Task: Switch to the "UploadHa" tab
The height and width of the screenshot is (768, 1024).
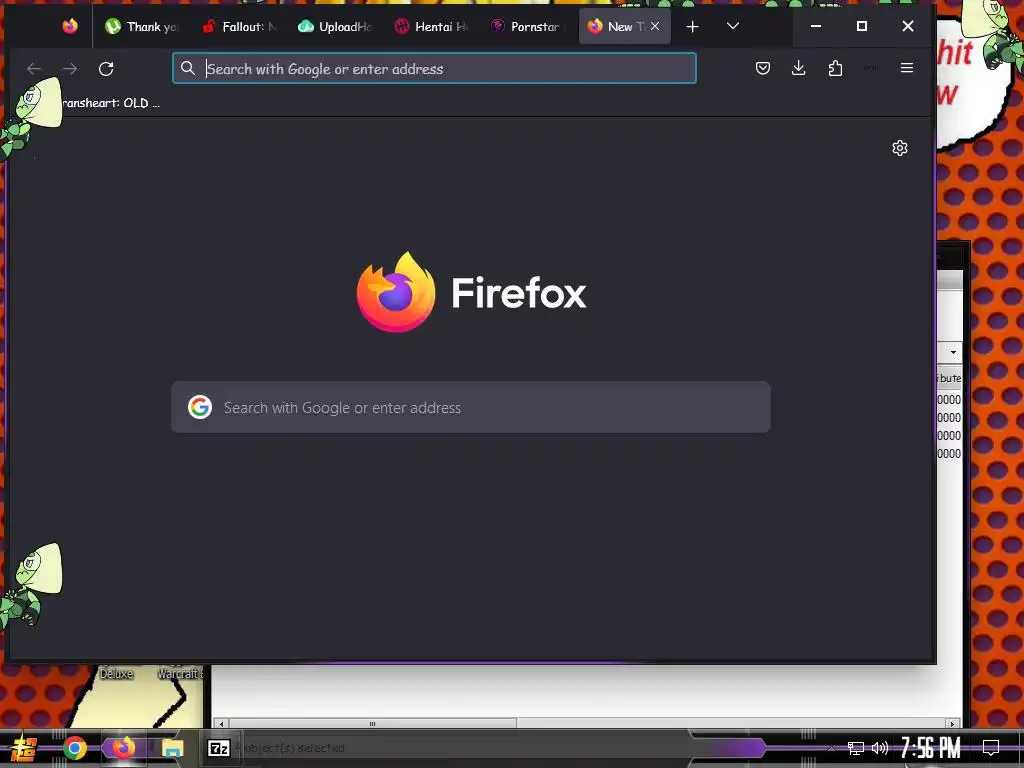Action: click(x=335, y=26)
